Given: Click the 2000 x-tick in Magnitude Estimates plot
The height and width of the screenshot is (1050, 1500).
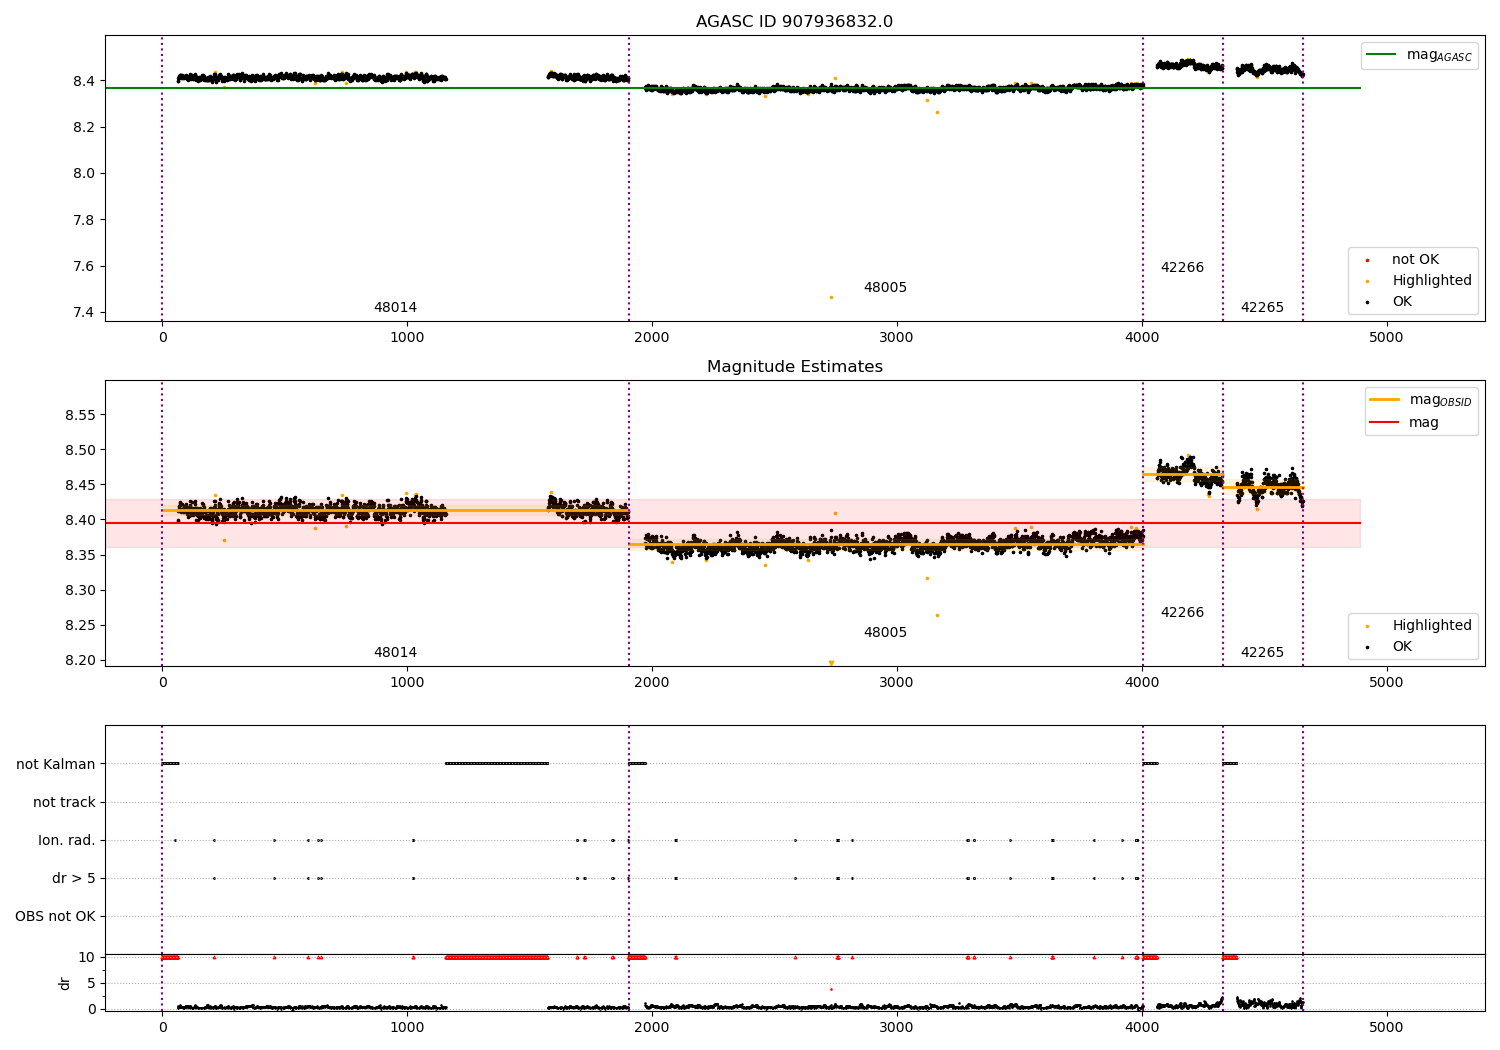Looking at the screenshot, I should click(652, 682).
